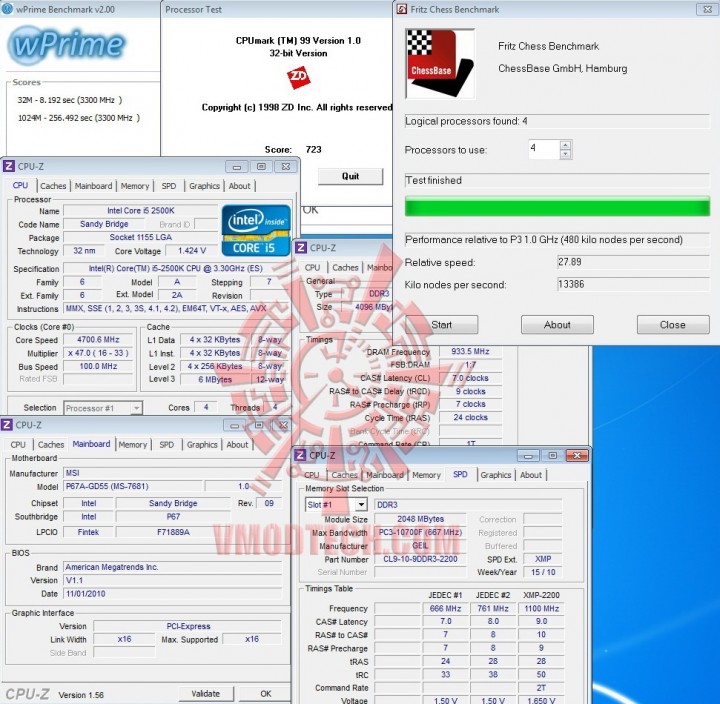The width and height of the screenshot is (720, 704).
Task: Click the Intel Core i5 badge
Action: click(256, 230)
